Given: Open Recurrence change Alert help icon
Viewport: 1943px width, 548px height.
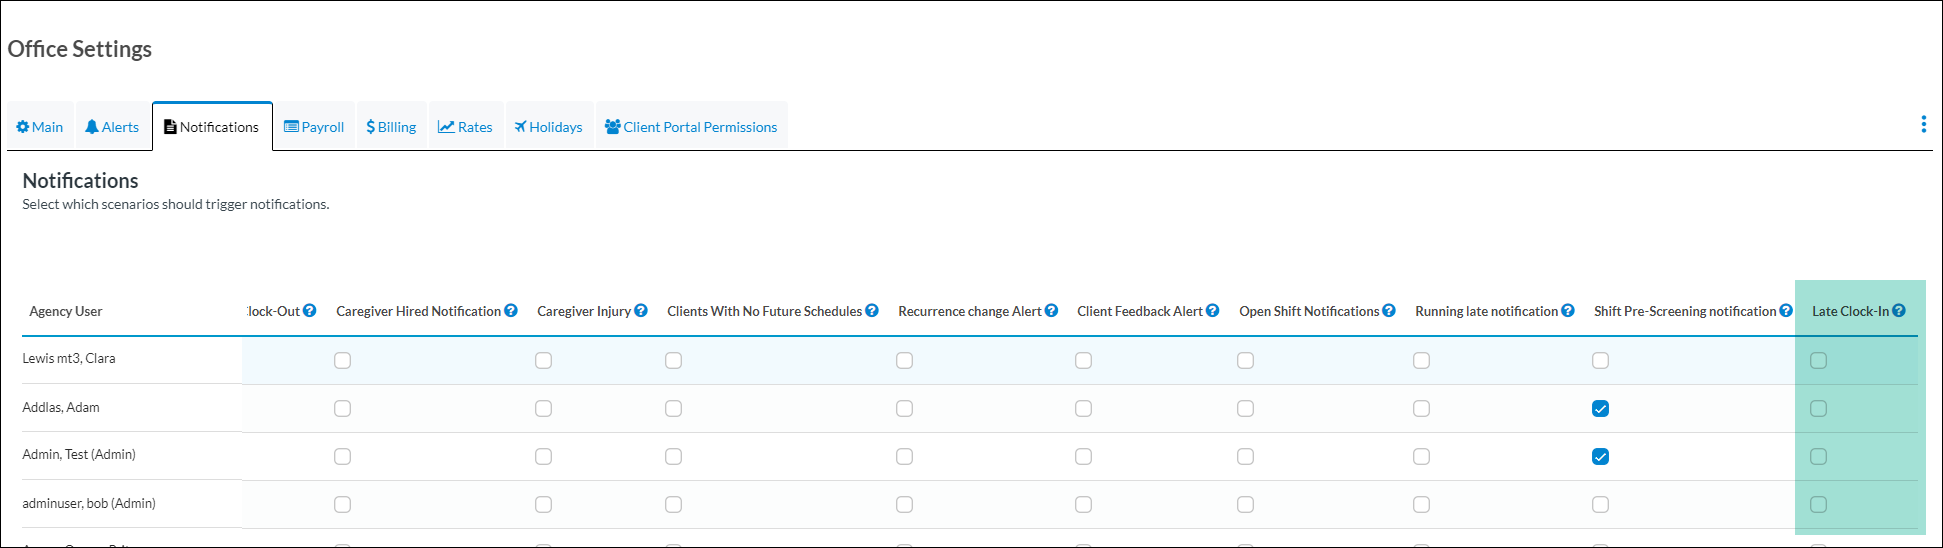Looking at the screenshot, I should coord(1052,311).
